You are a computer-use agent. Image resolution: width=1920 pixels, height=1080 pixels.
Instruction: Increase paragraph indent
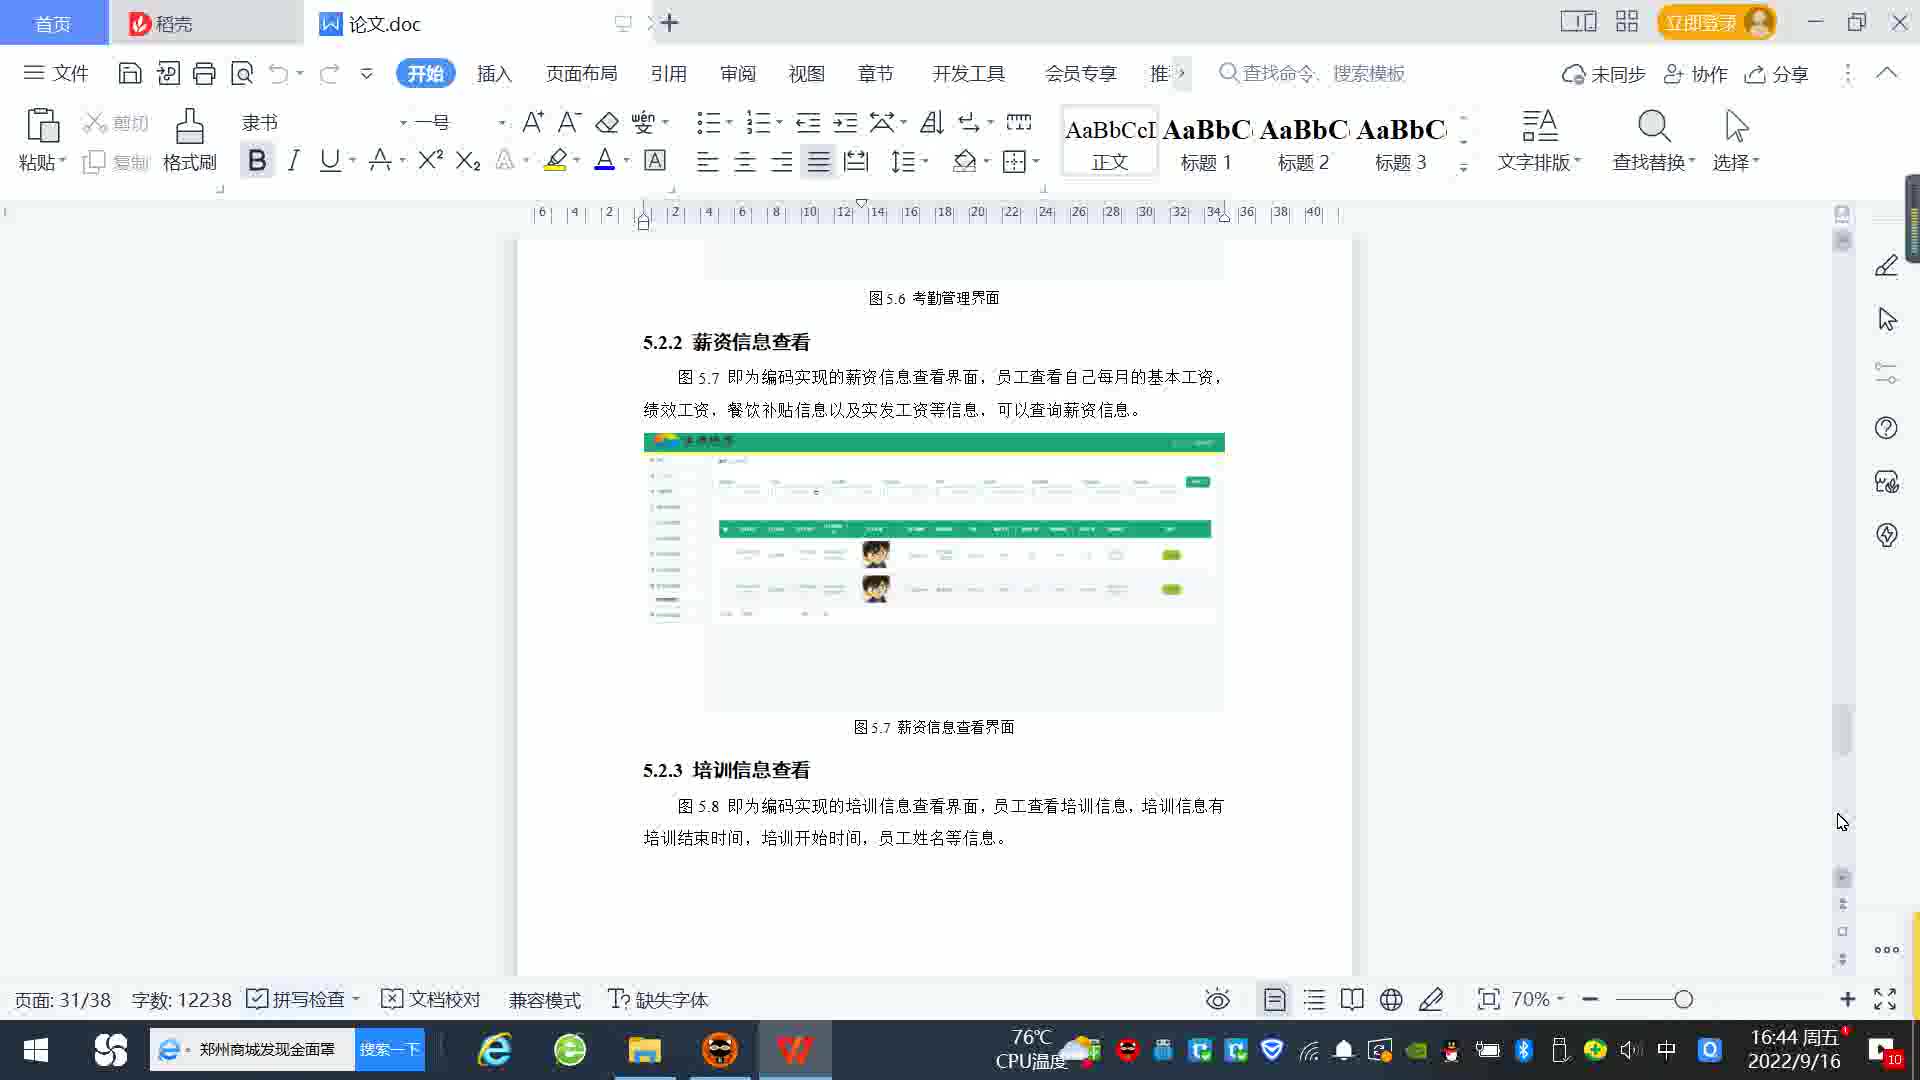coord(845,122)
